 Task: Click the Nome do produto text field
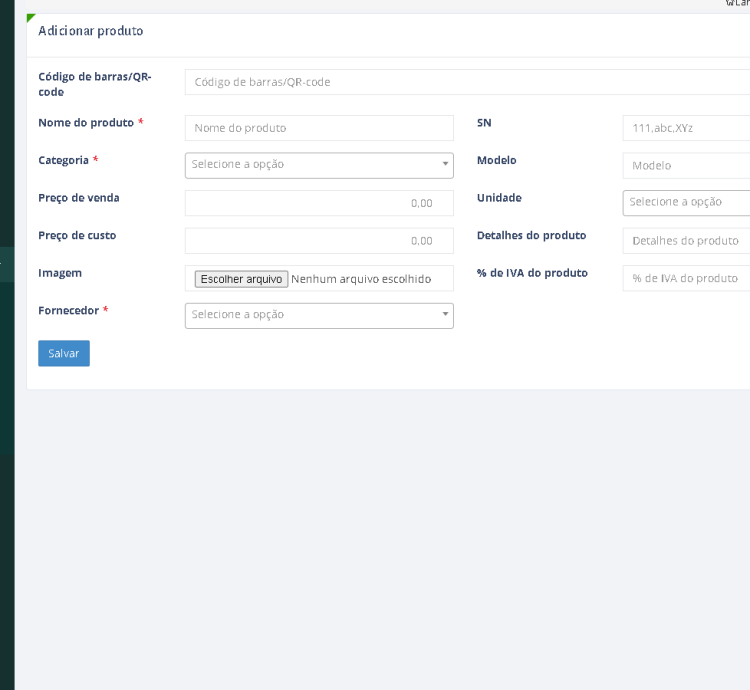click(x=319, y=128)
